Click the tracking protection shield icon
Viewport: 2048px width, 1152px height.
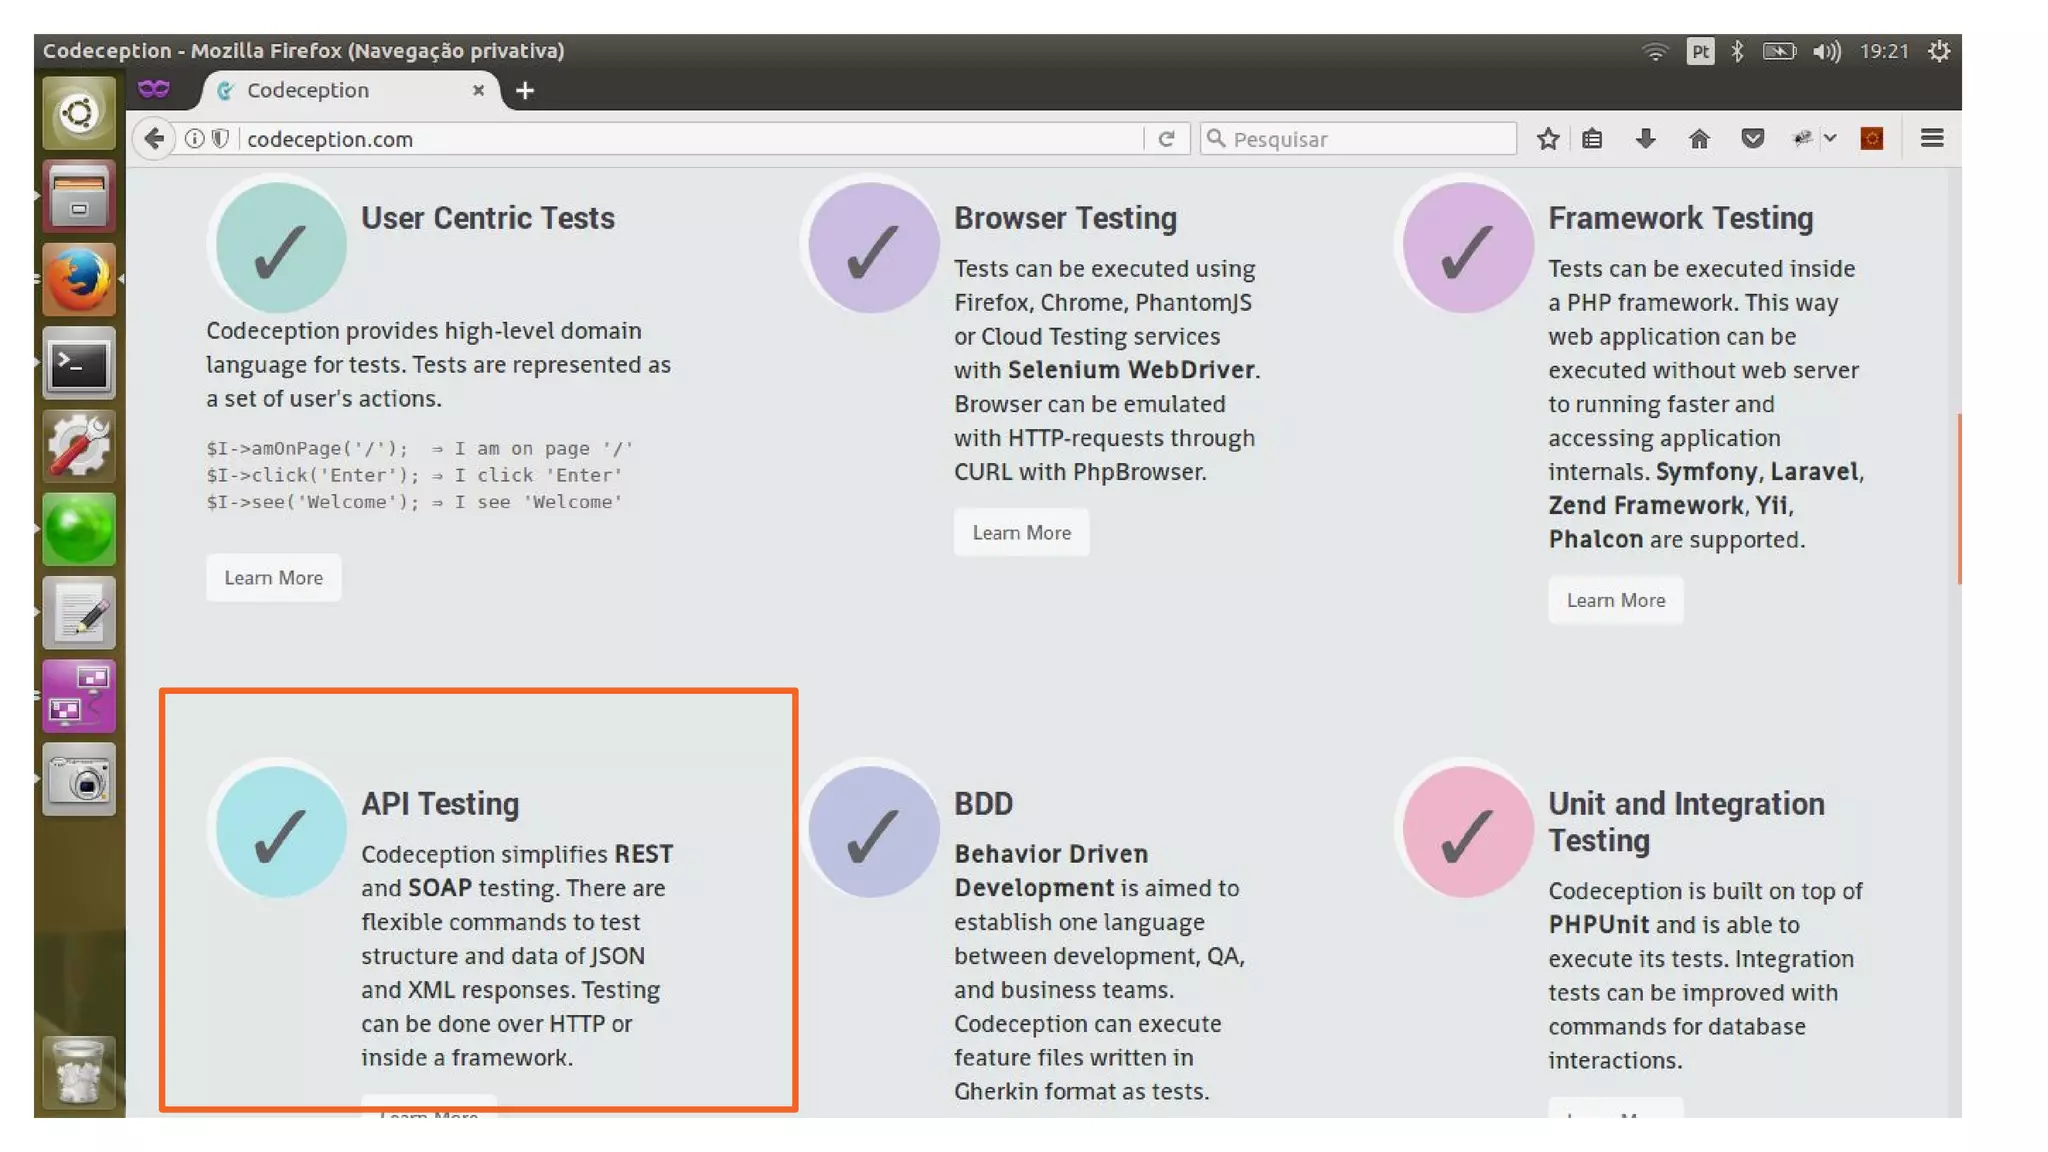coord(220,139)
